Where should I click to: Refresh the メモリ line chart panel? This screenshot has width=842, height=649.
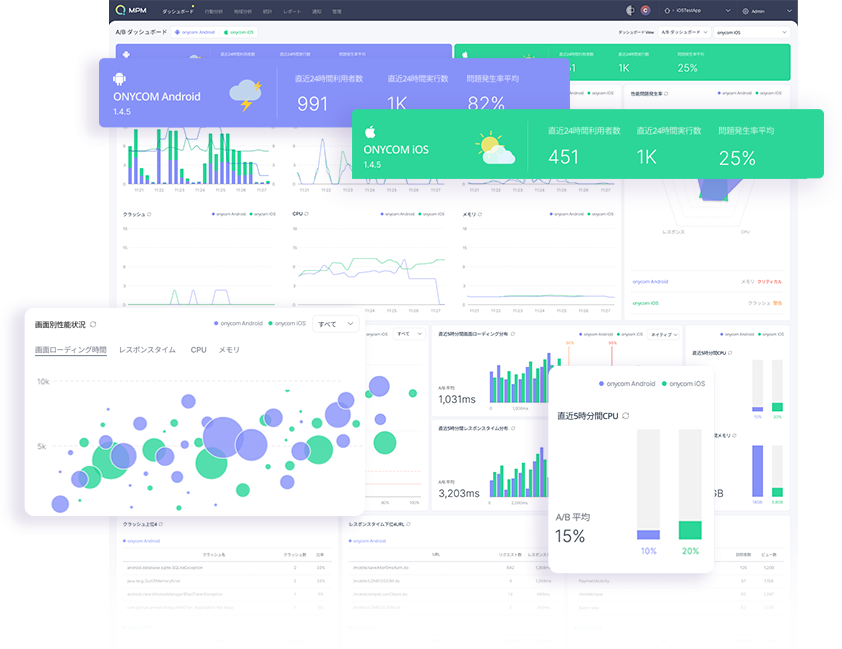point(480,214)
